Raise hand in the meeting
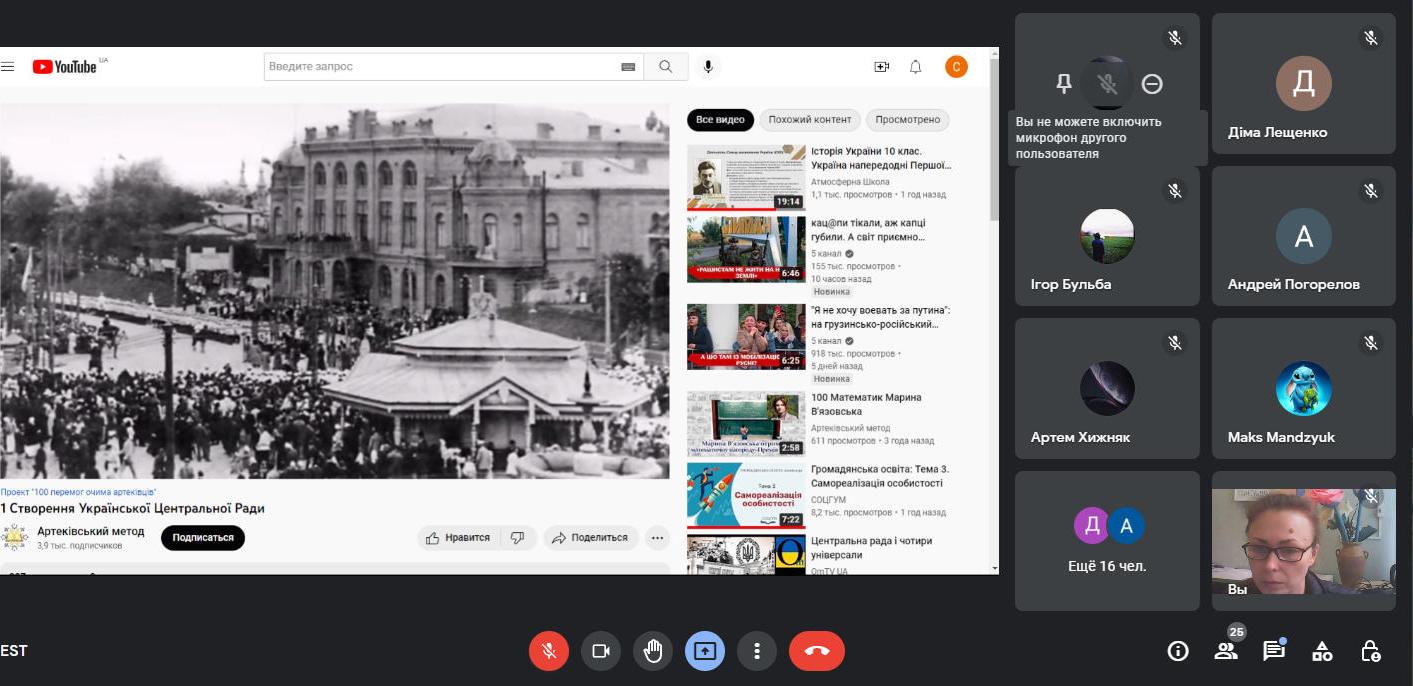1413x686 pixels. click(653, 651)
